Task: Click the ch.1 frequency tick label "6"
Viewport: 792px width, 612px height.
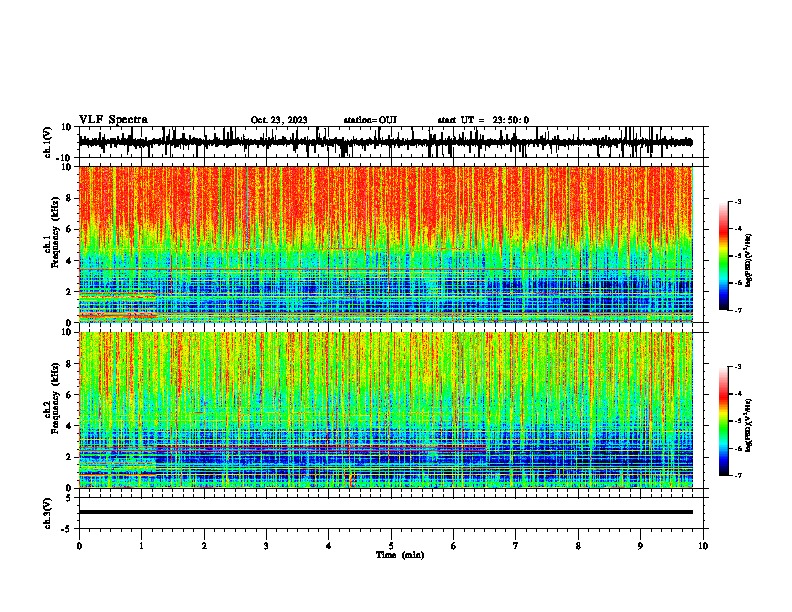Action: click(x=69, y=229)
